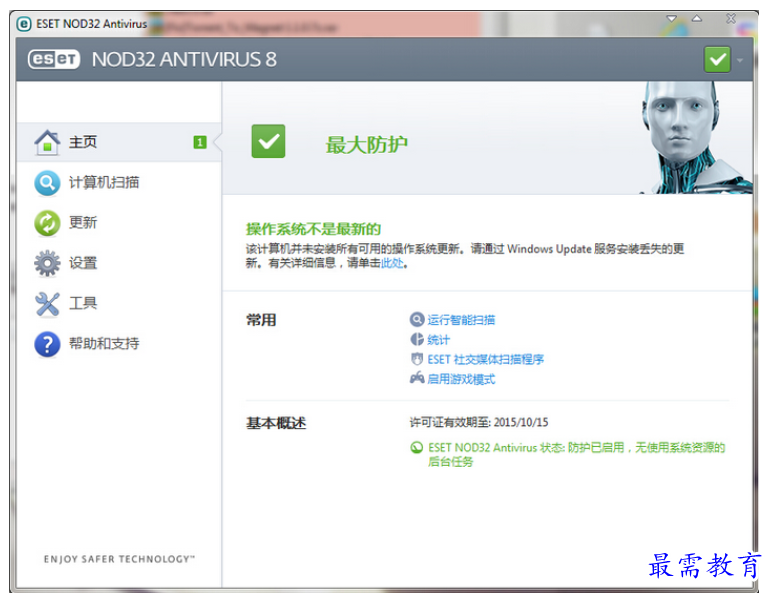Screen dimensions: 770x597
Task: Click the title bar downward triangle button
Action: (671, 19)
